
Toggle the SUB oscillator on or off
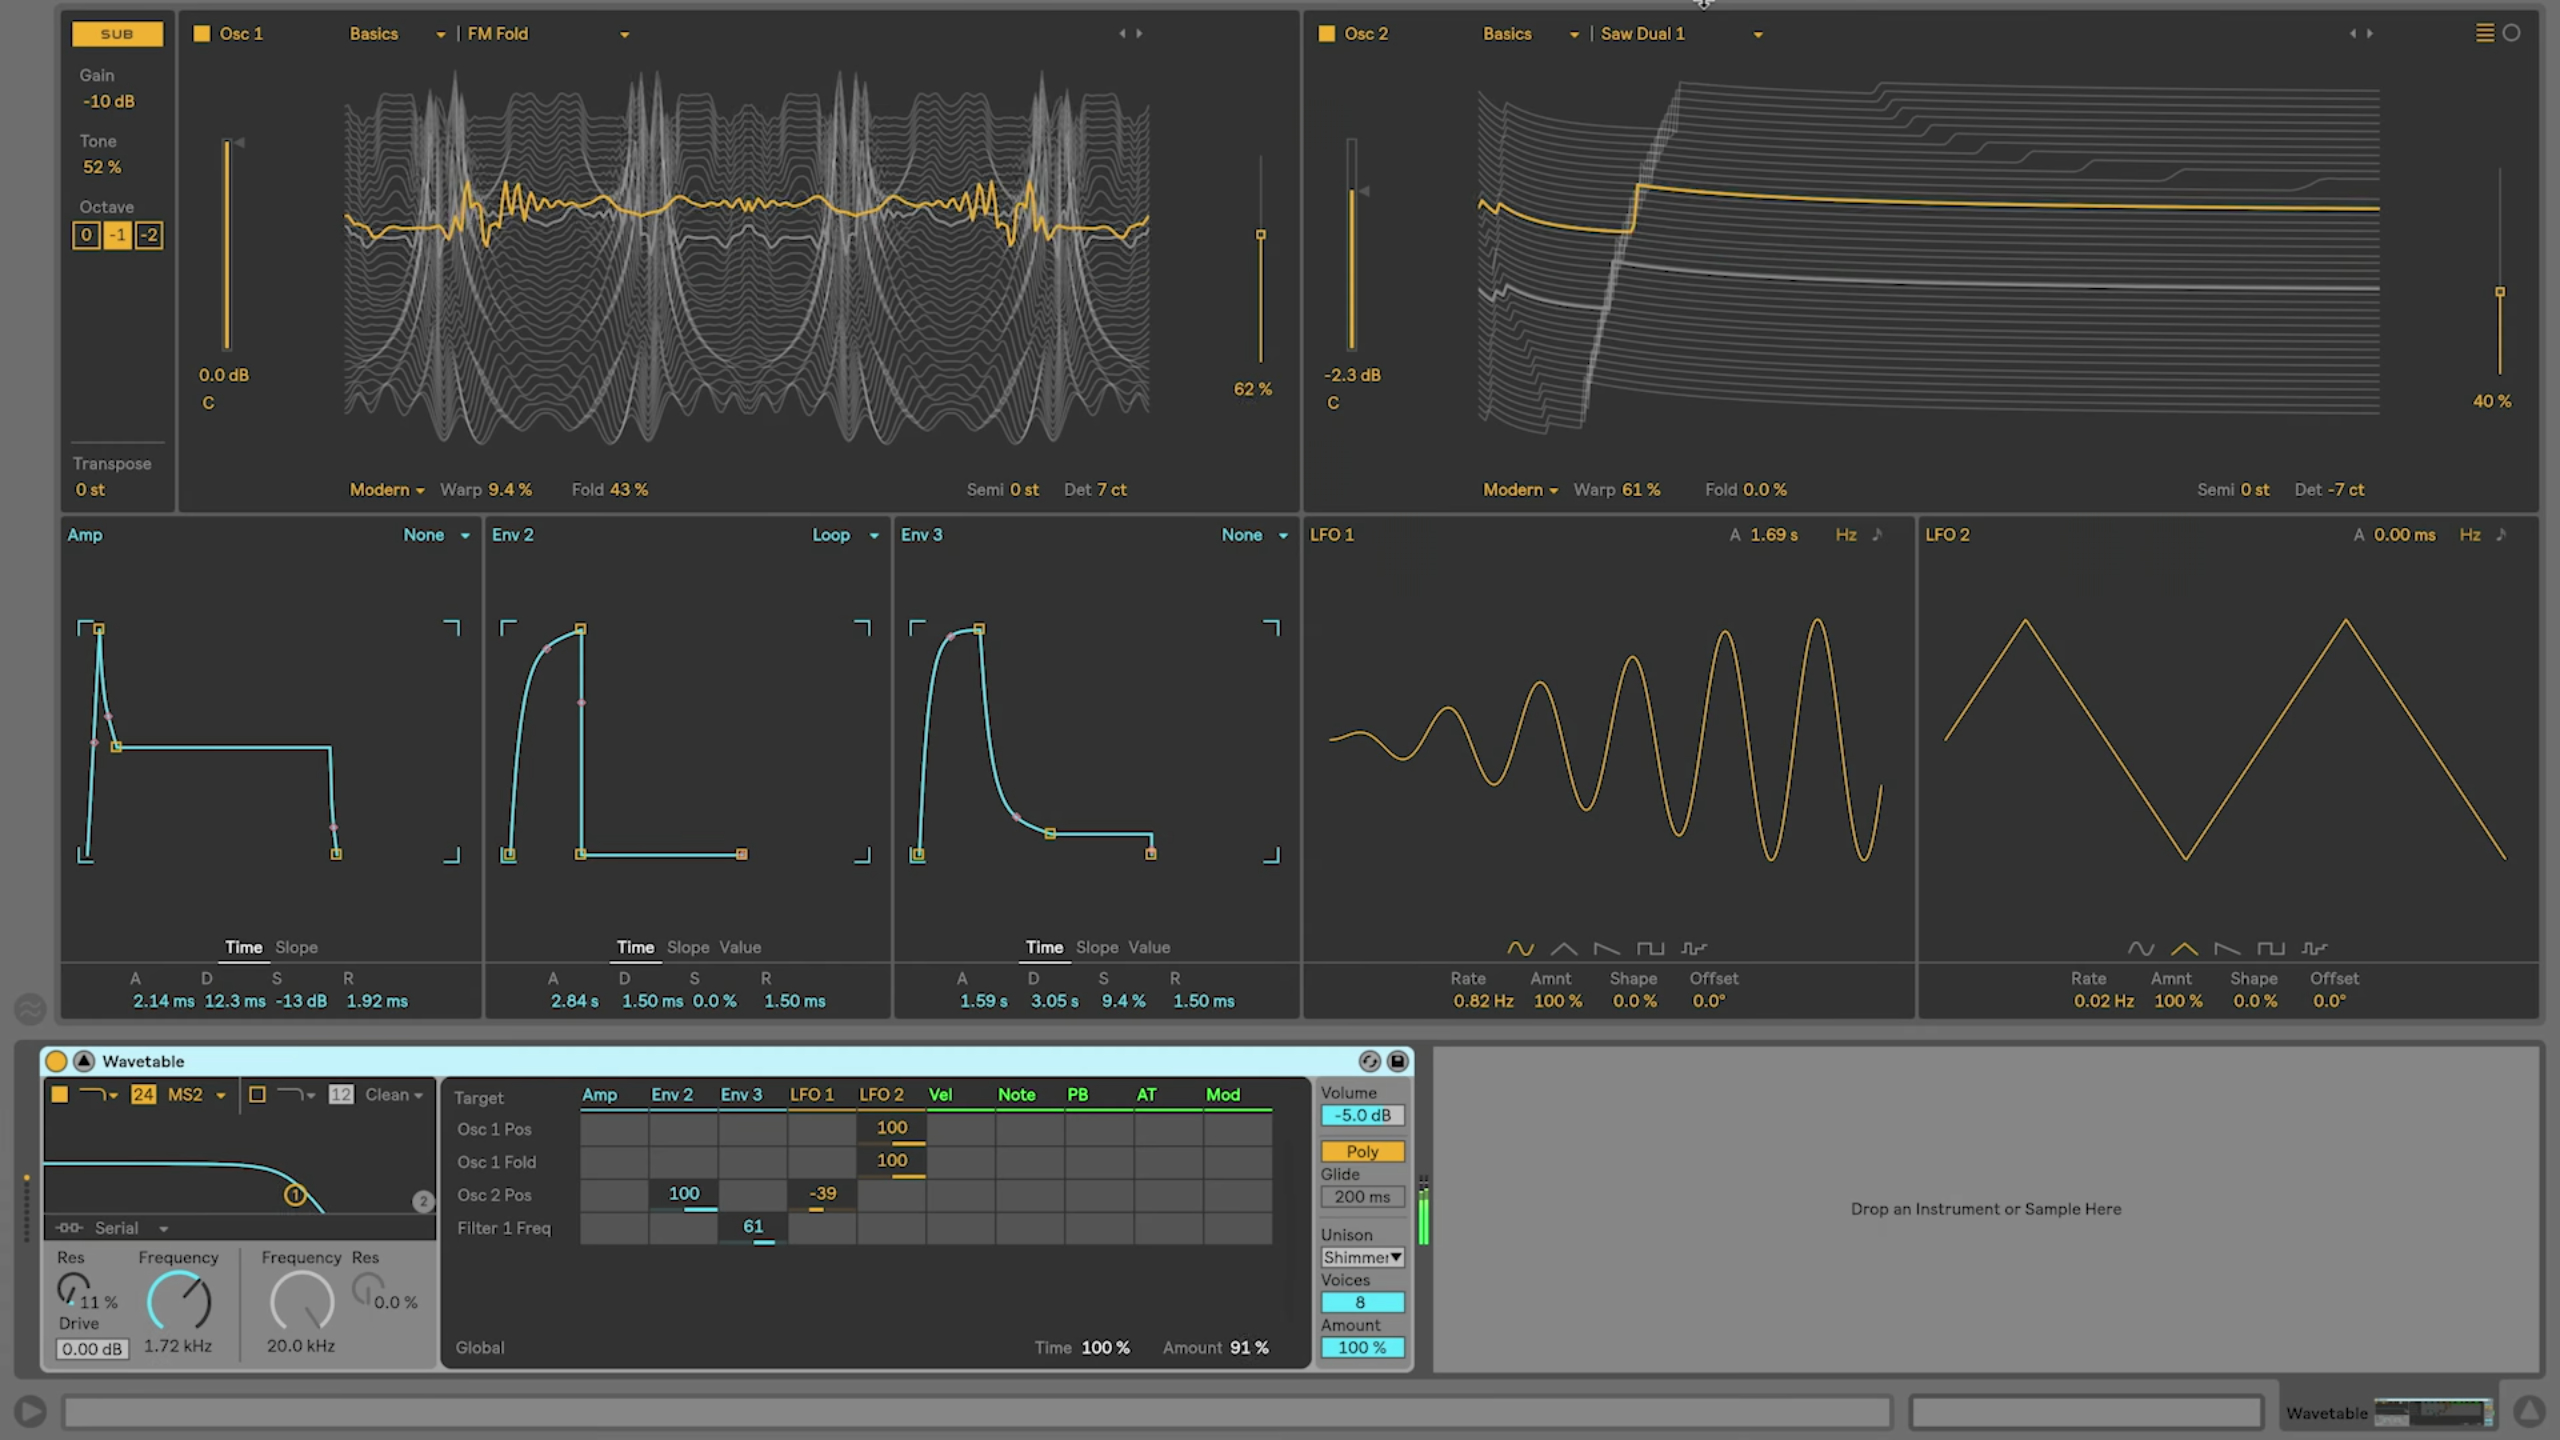[x=117, y=34]
